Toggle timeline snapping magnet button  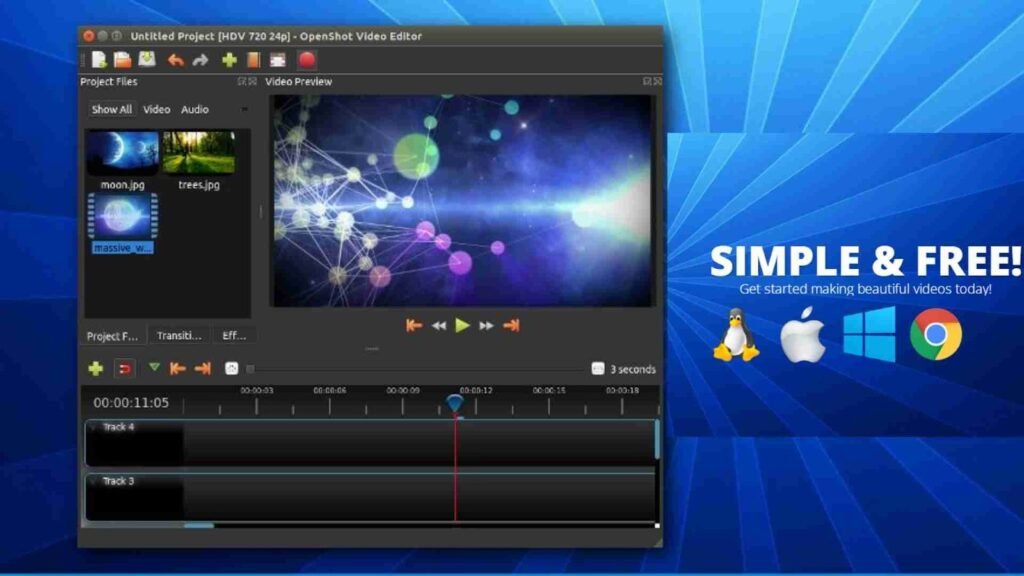(124, 368)
